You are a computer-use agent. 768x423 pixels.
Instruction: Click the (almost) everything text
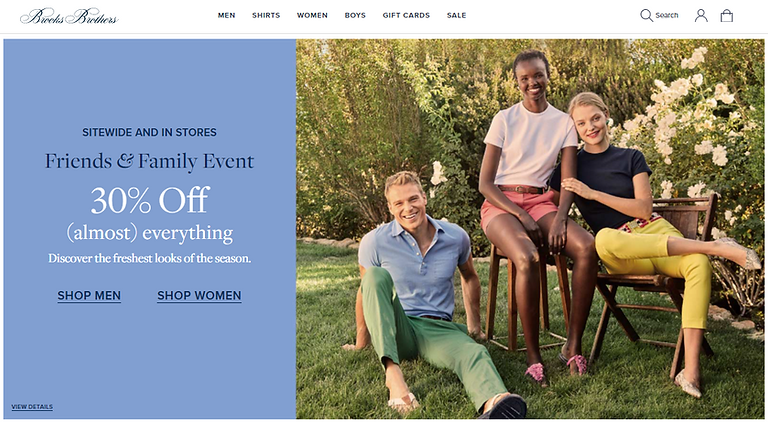tap(149, 234)
